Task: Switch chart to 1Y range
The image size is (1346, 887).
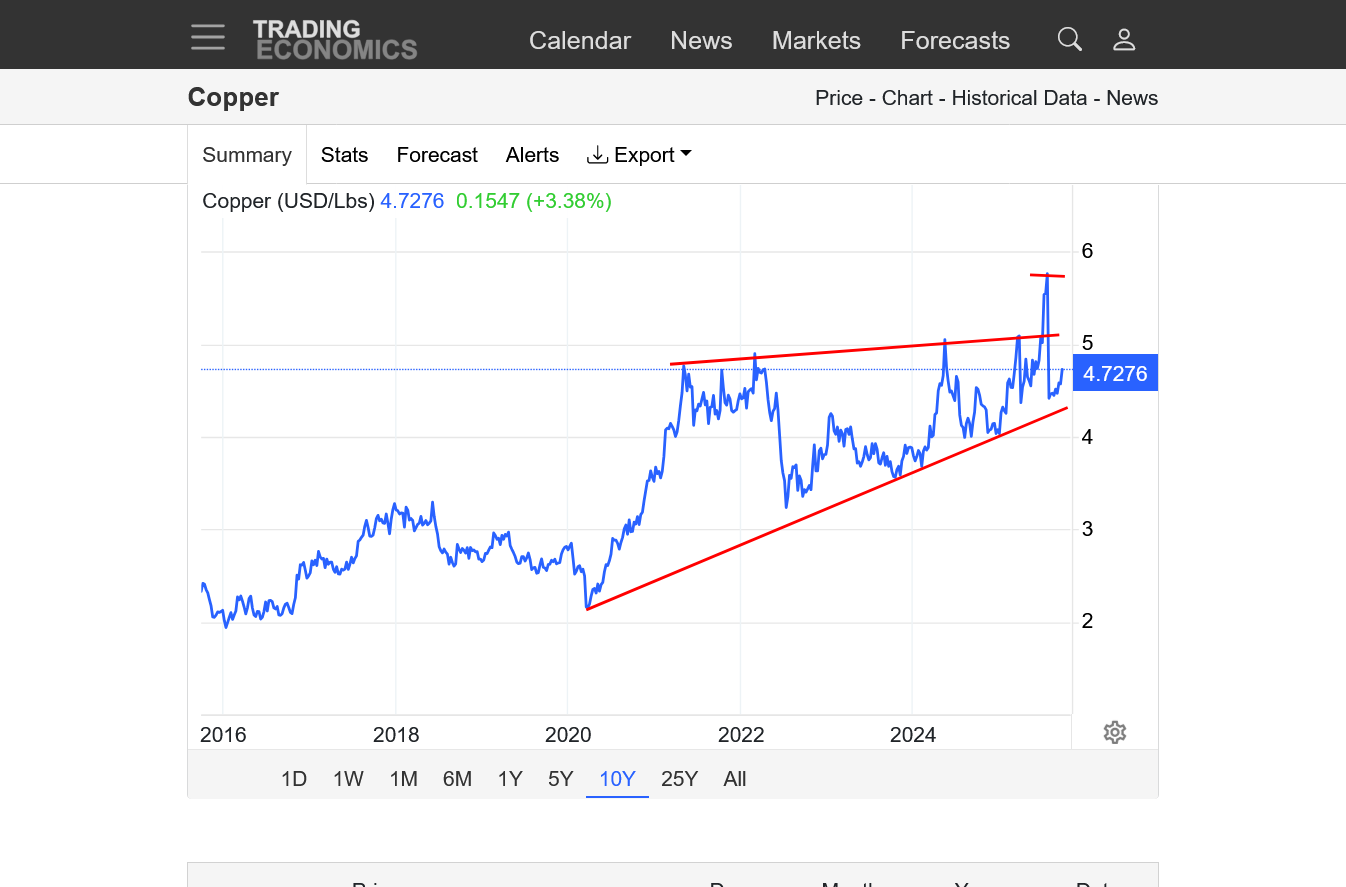Action: coord(510,779)
